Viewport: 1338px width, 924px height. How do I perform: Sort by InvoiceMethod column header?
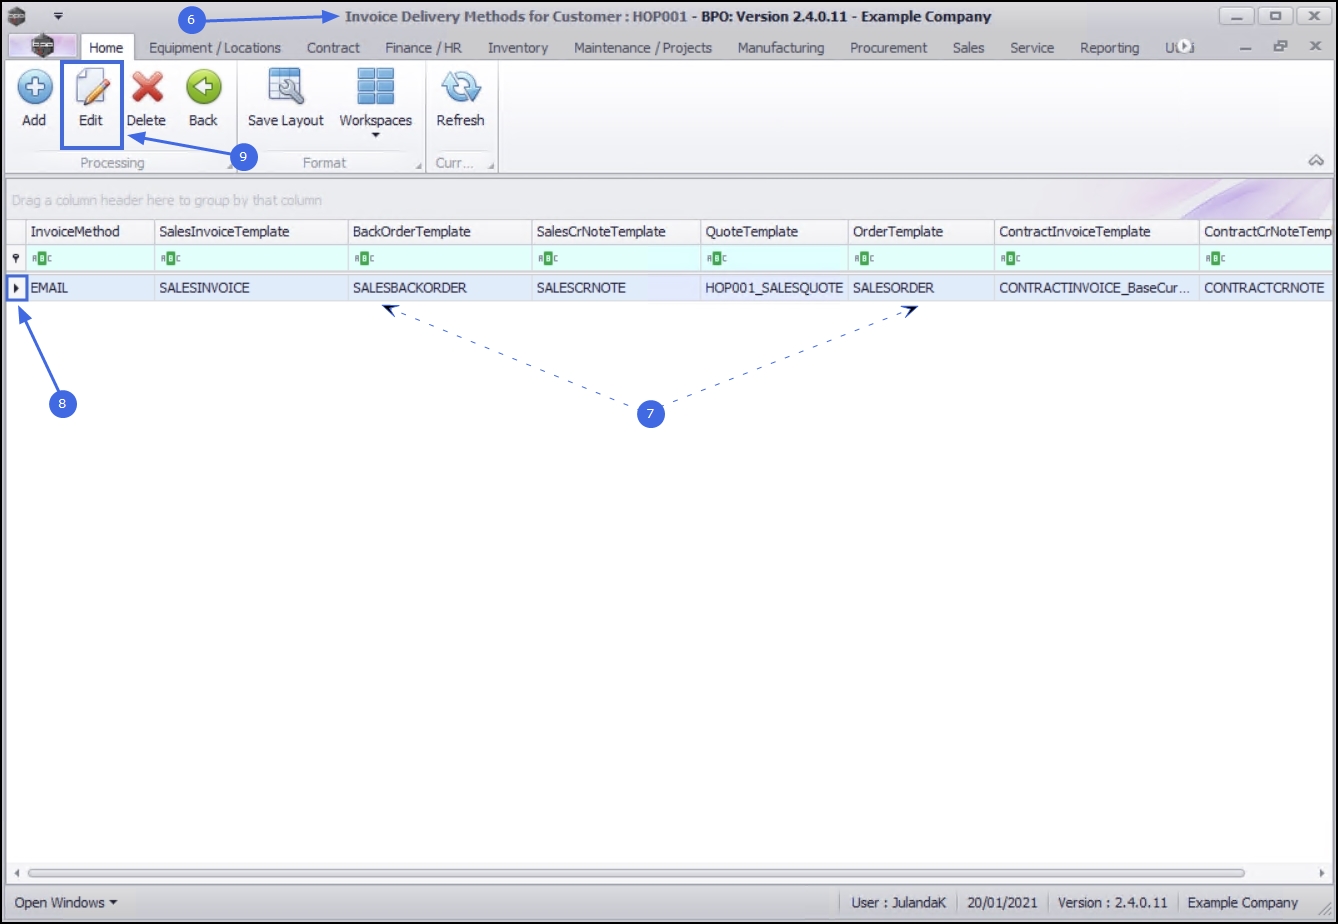point(90,231)
